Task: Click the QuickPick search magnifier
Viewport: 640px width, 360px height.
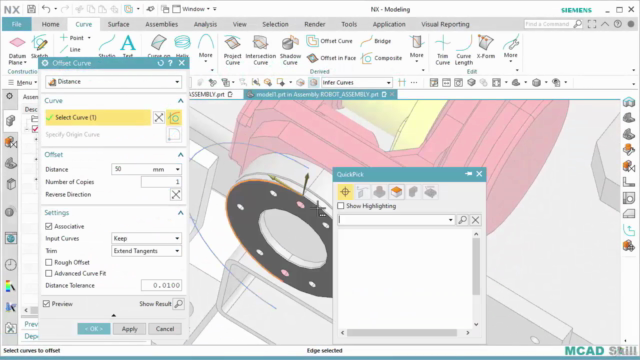Action: coord(462,220)
